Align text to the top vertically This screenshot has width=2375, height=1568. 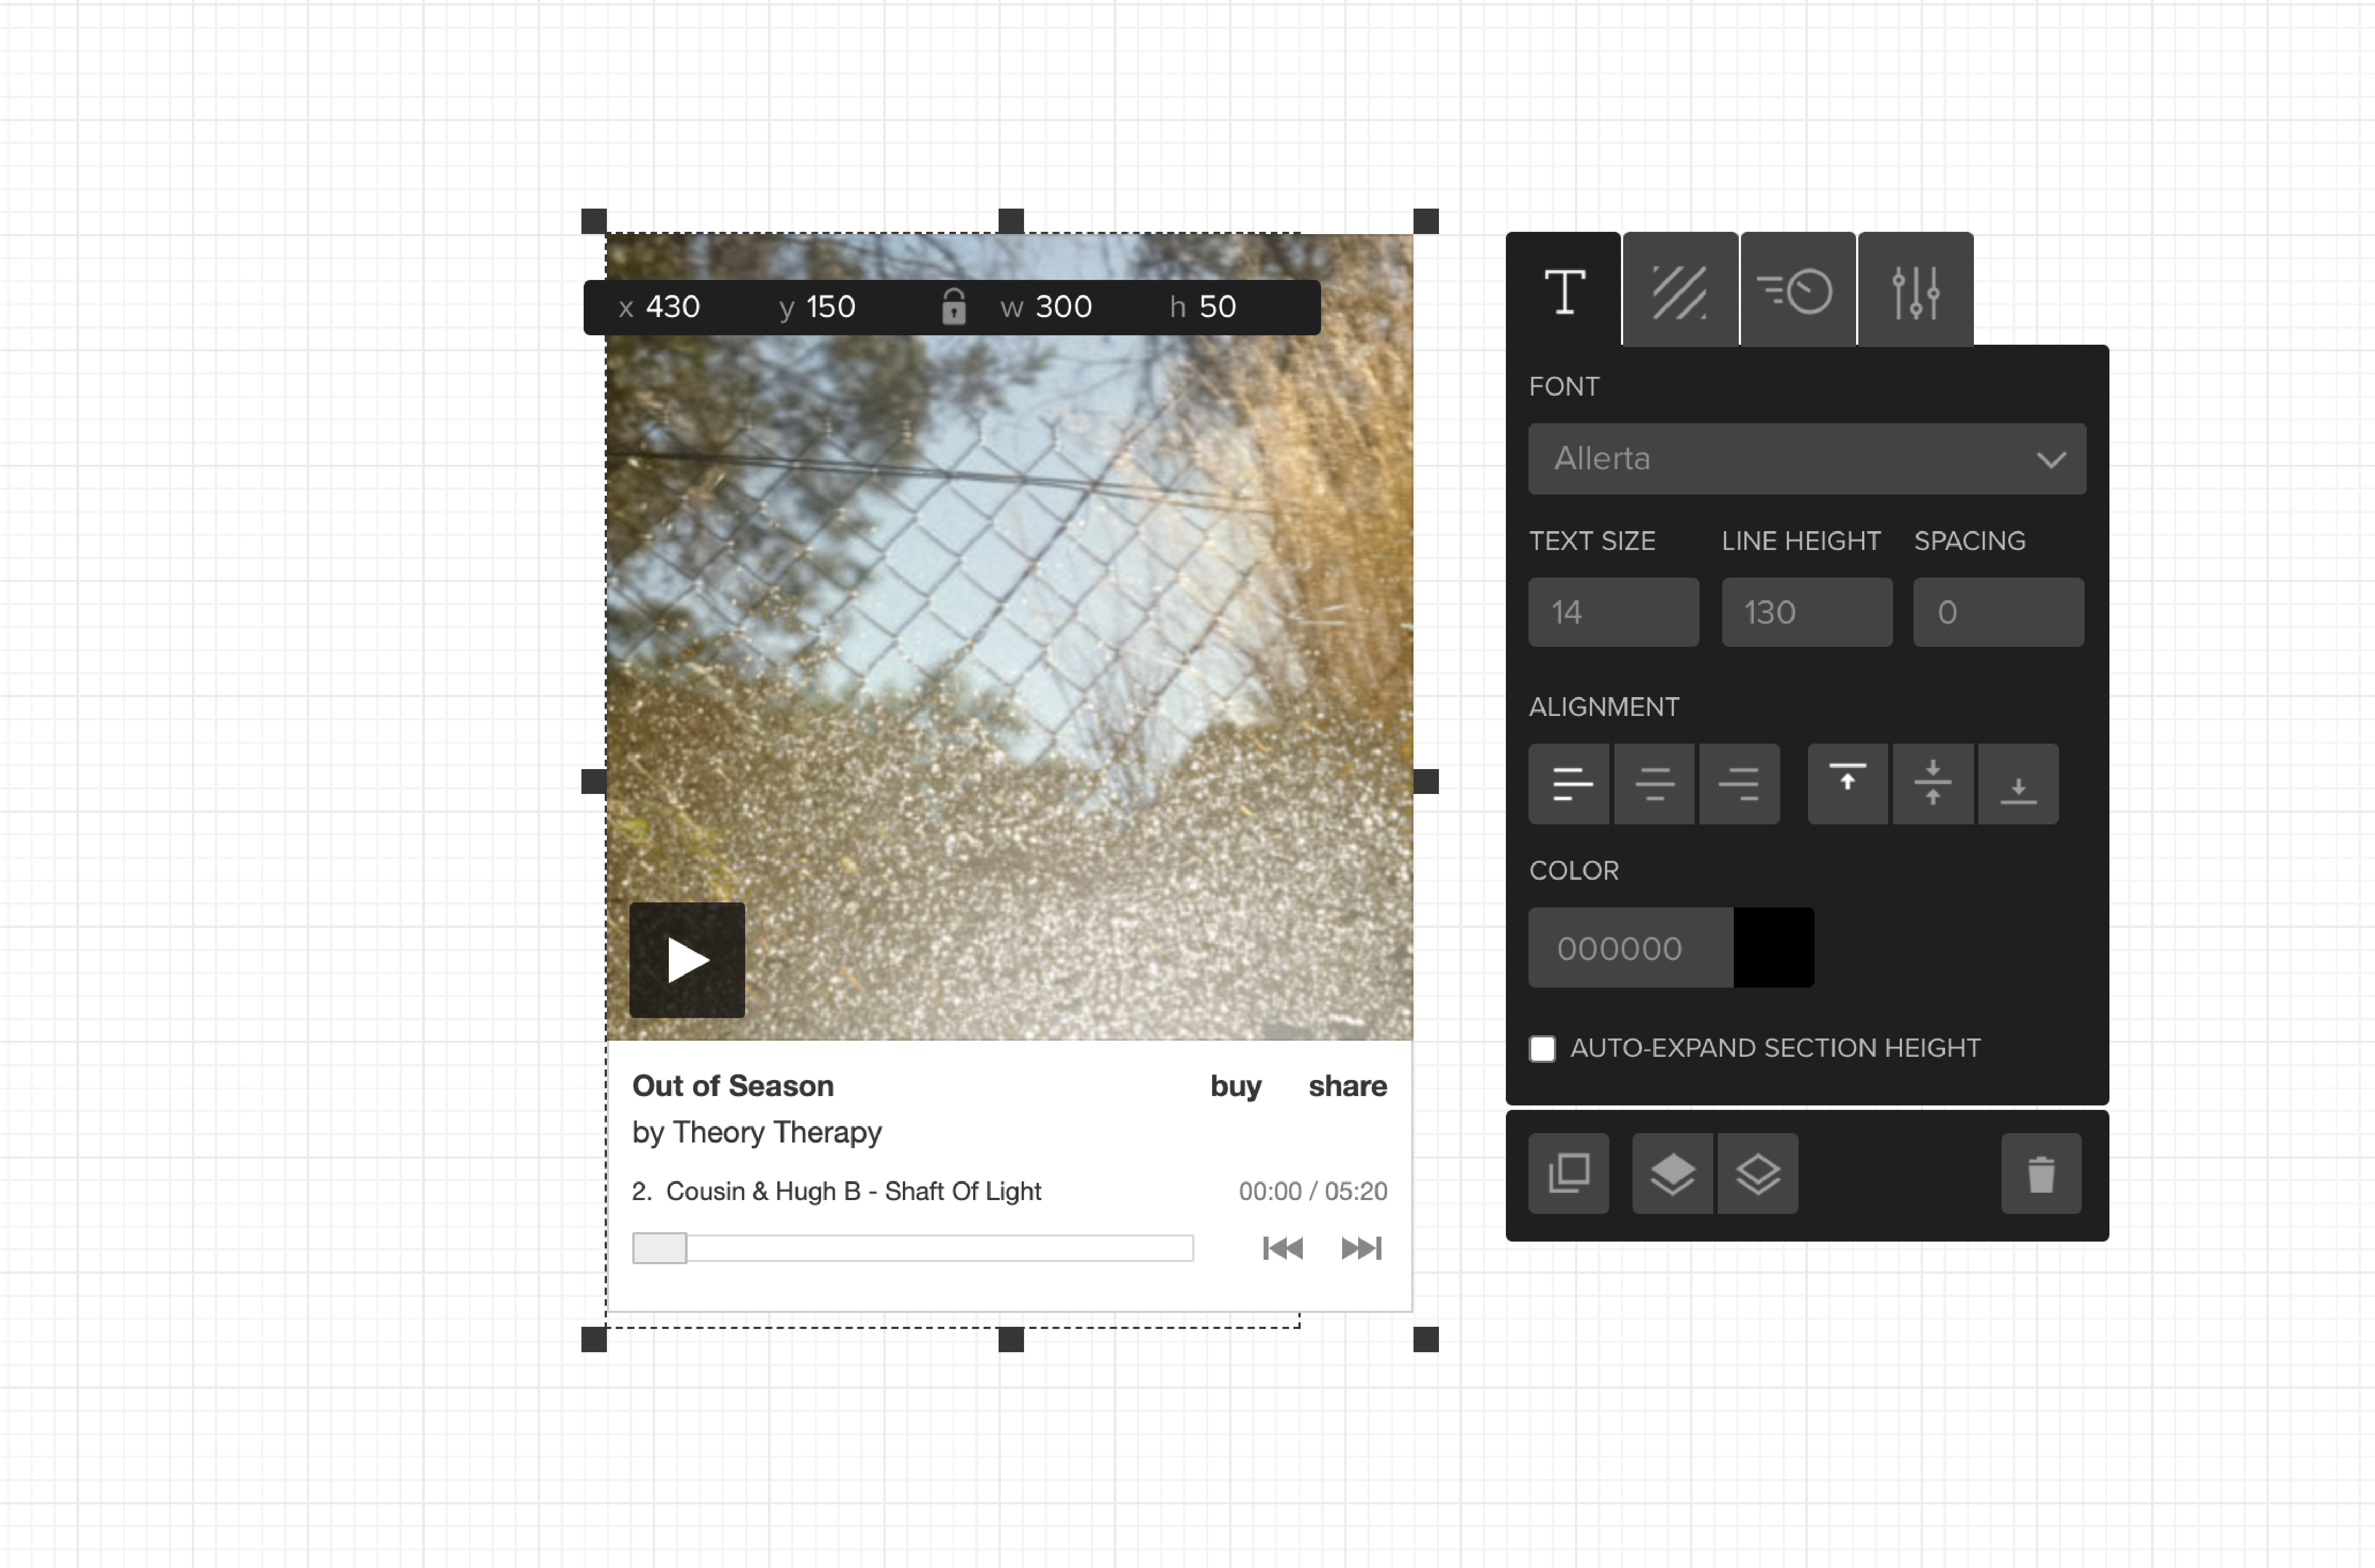[1847, 783]
